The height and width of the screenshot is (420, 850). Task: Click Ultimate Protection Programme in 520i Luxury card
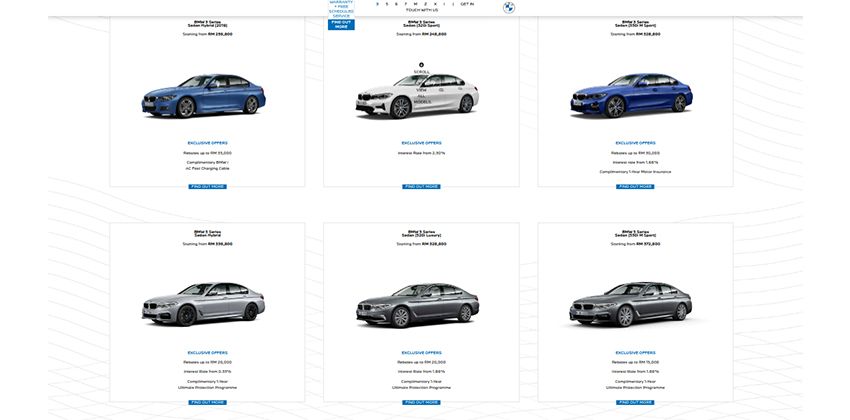(x=421, y=388)
